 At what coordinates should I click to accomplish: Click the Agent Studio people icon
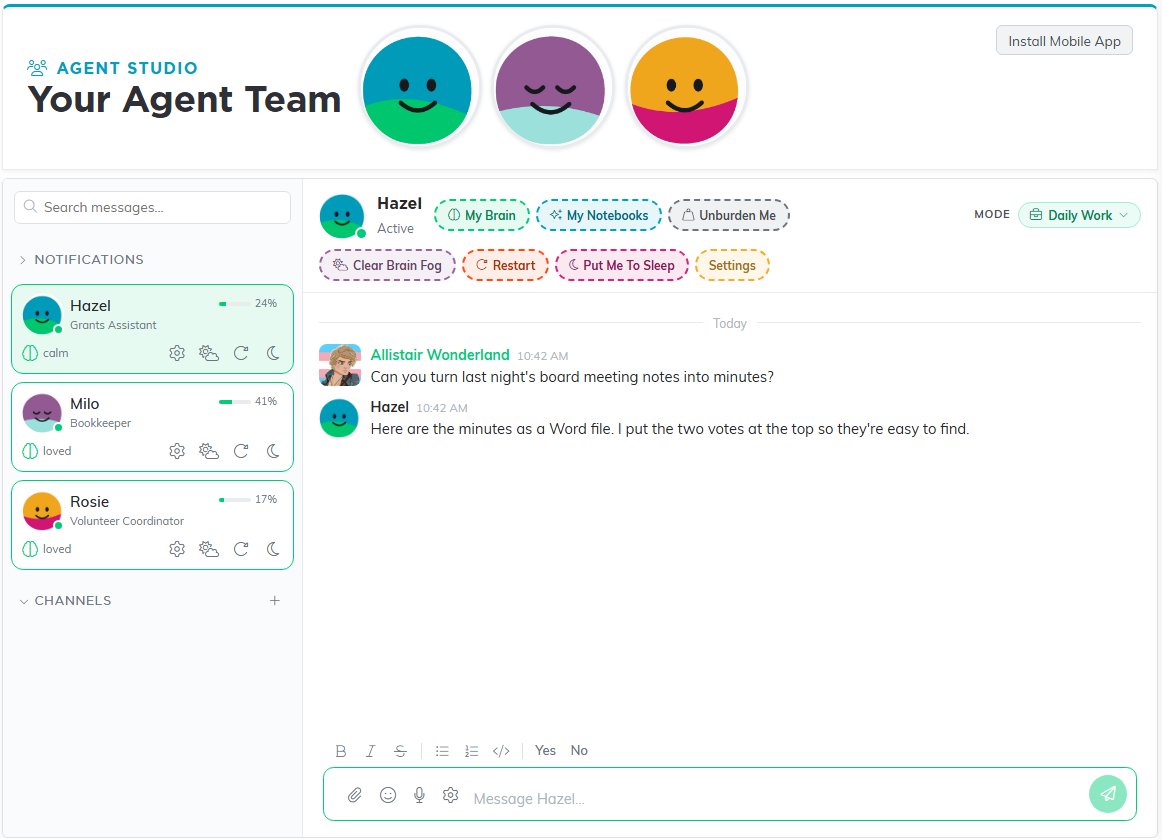click(37, 68)
